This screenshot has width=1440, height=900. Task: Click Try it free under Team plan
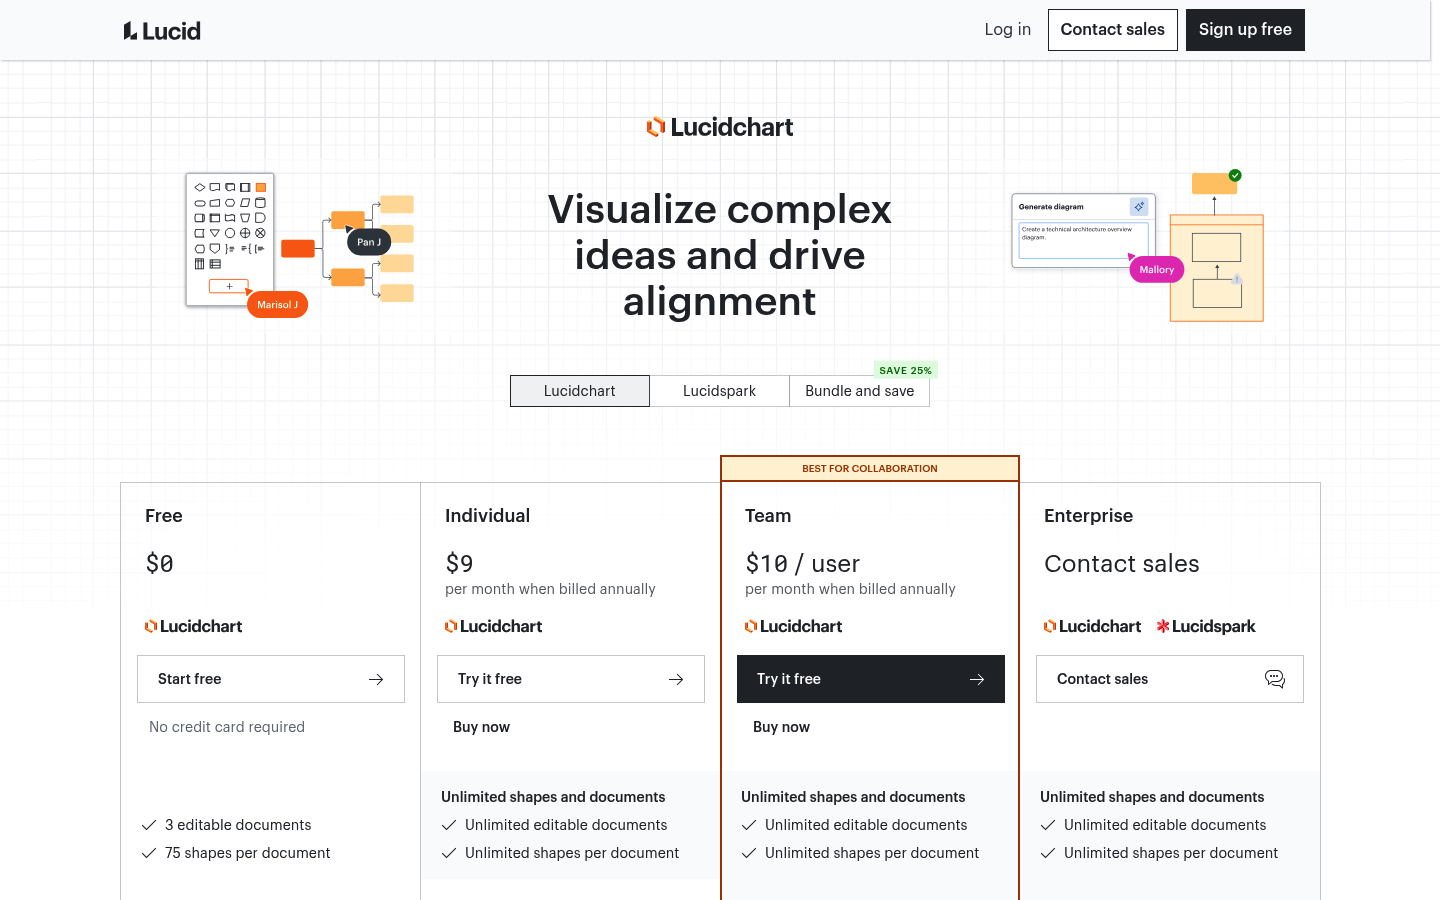871,679
